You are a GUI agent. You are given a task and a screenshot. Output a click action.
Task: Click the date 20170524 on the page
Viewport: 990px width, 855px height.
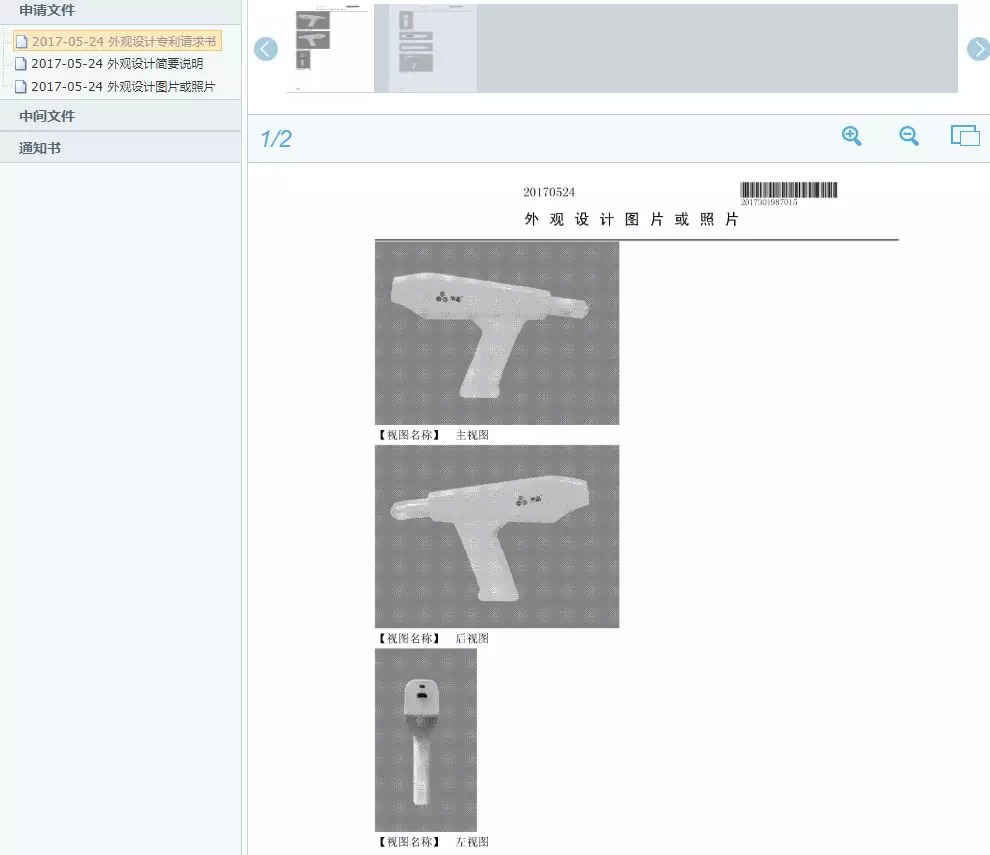click(x=549, y=192)
